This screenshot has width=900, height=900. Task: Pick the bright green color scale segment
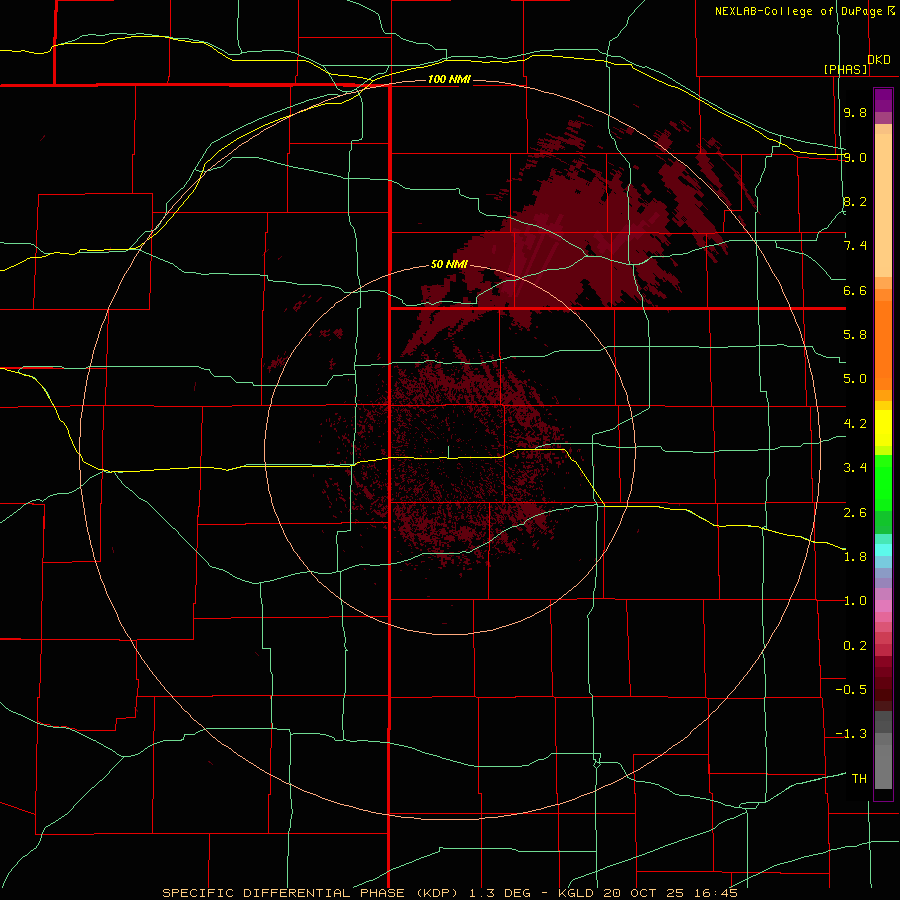tap(883, 482)
